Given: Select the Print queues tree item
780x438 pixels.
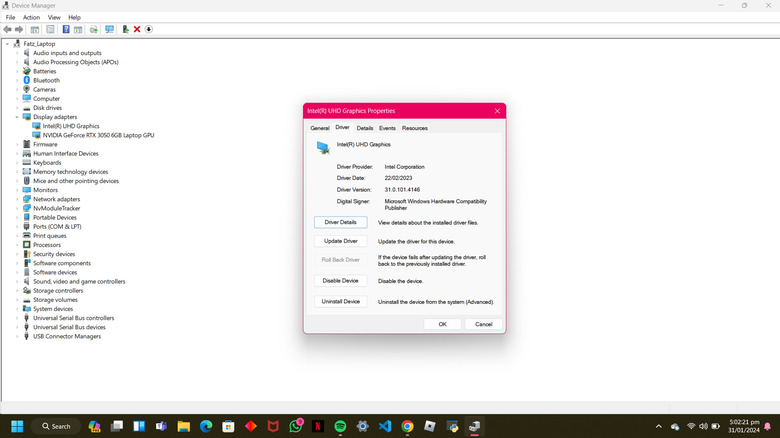Looking at the screenshot, I should pos(50,236).
